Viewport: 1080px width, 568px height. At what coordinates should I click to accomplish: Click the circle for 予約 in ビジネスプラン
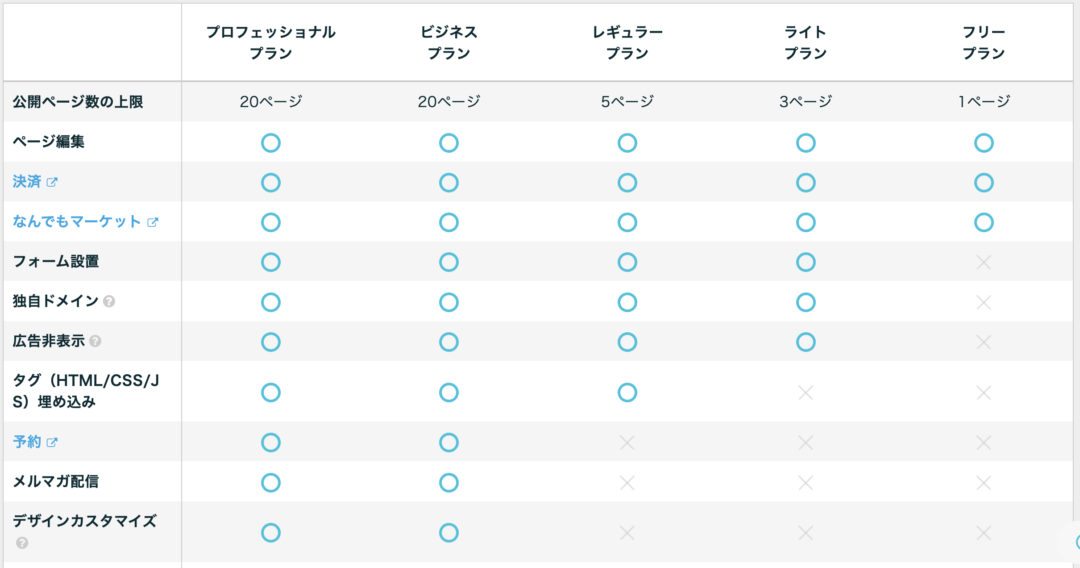pos(448,442)
